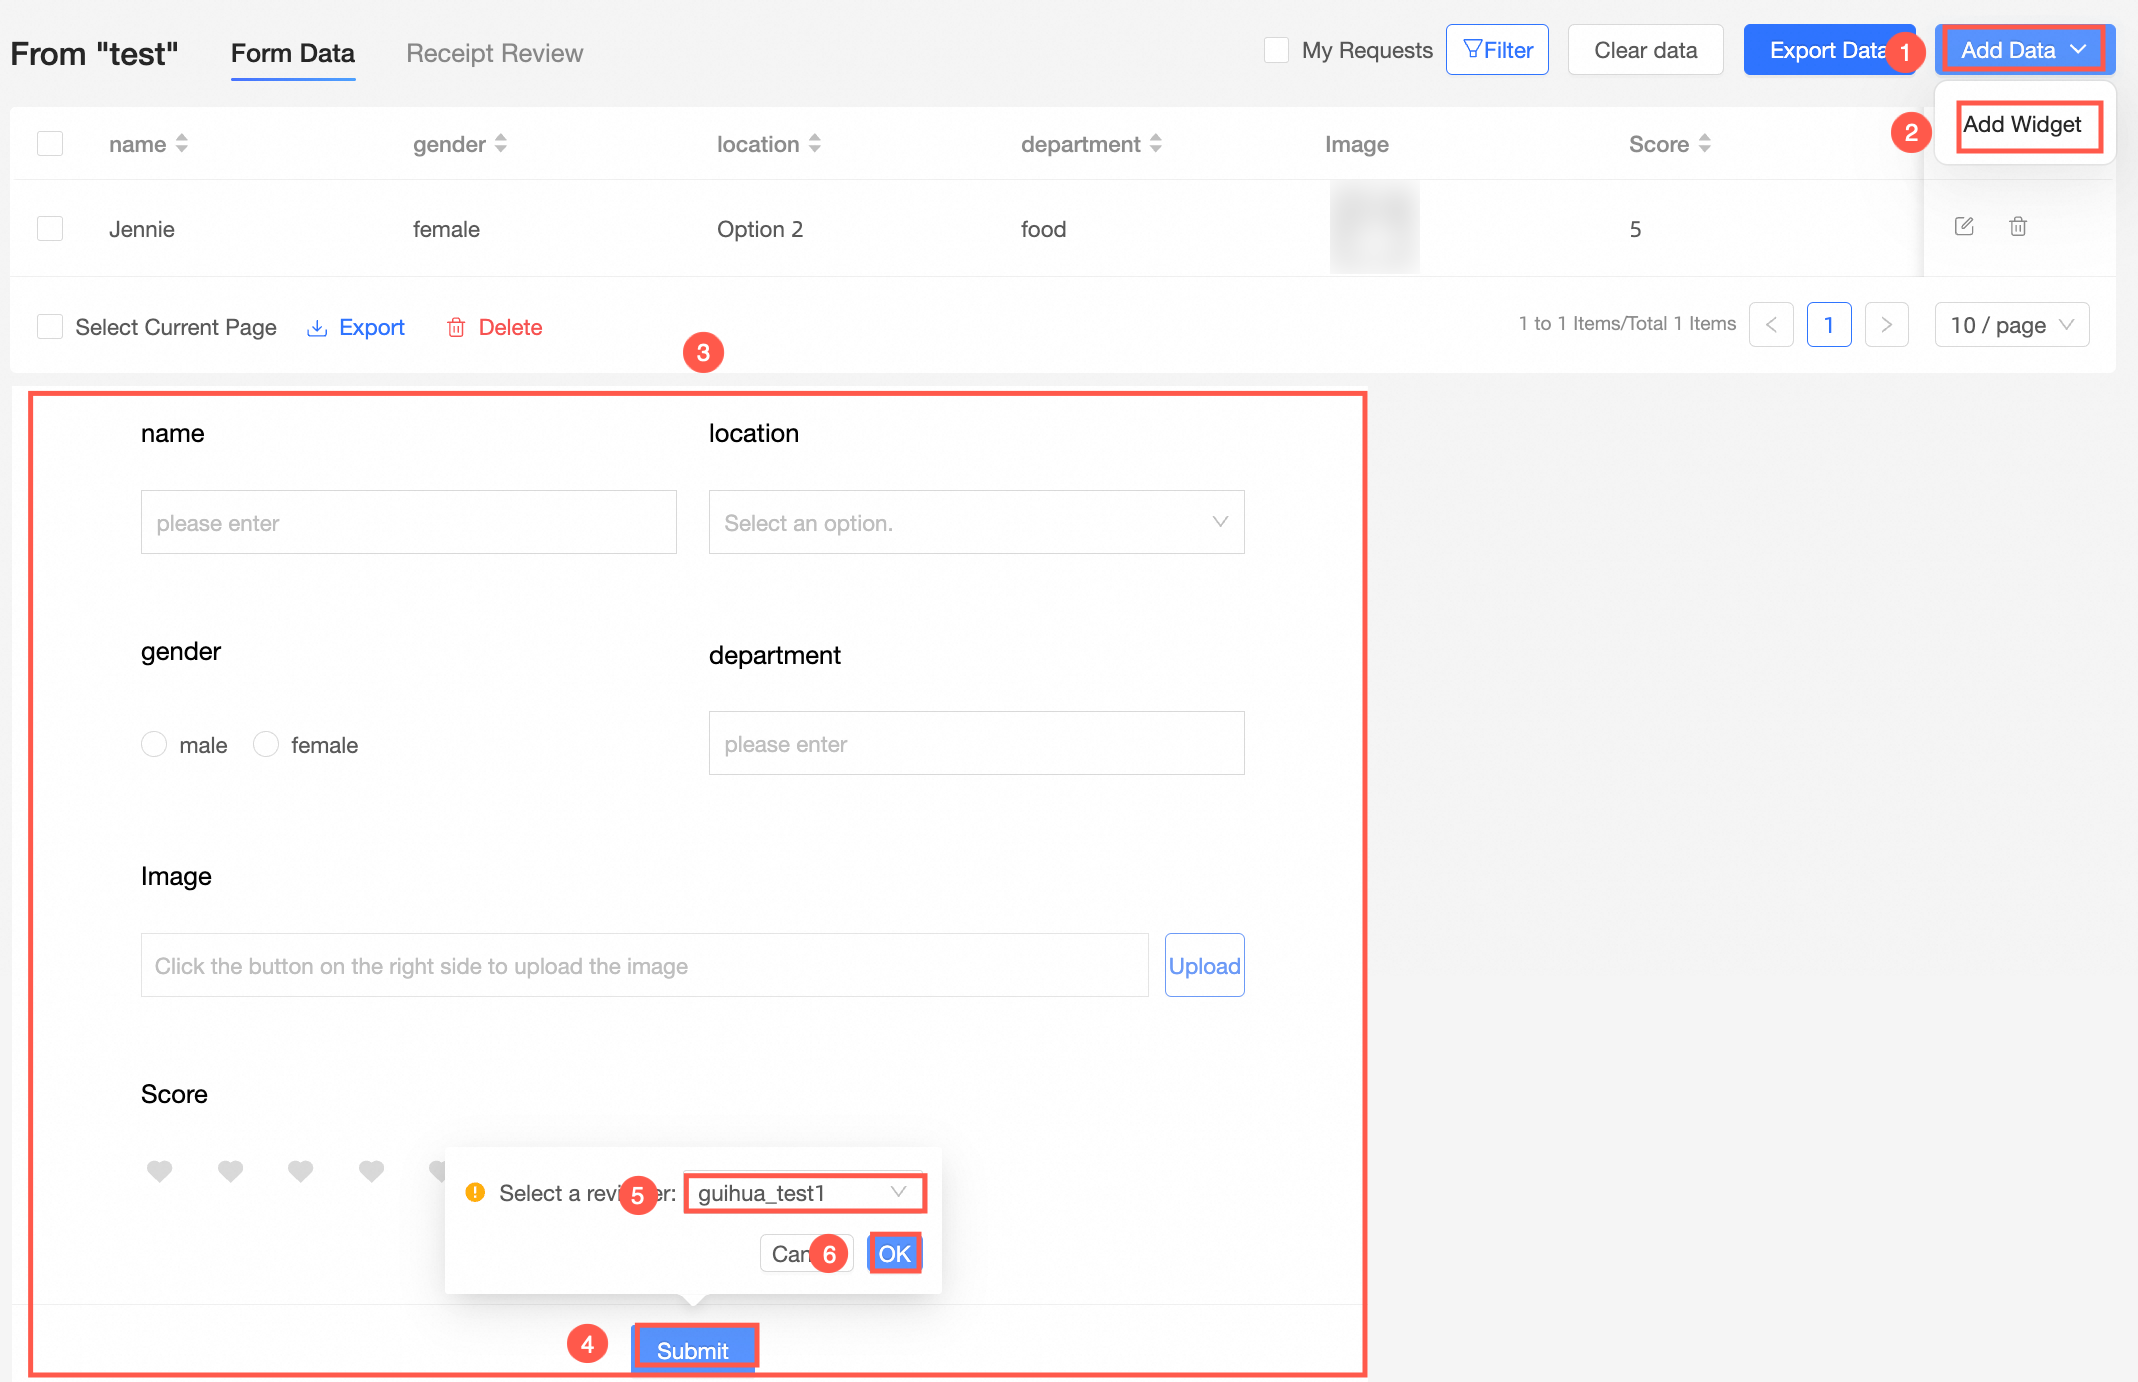The width and height of the screenshot is (2138, 1382).
Task: Enable the My Requests checkbox
Action: pos(1276,50)
